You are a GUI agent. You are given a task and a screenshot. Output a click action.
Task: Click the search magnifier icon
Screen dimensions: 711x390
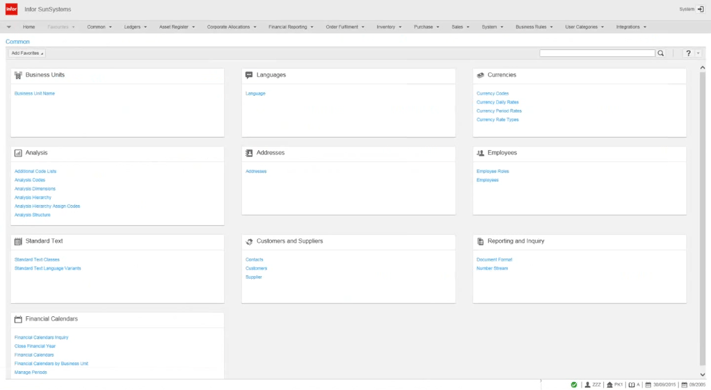point(661,53)
